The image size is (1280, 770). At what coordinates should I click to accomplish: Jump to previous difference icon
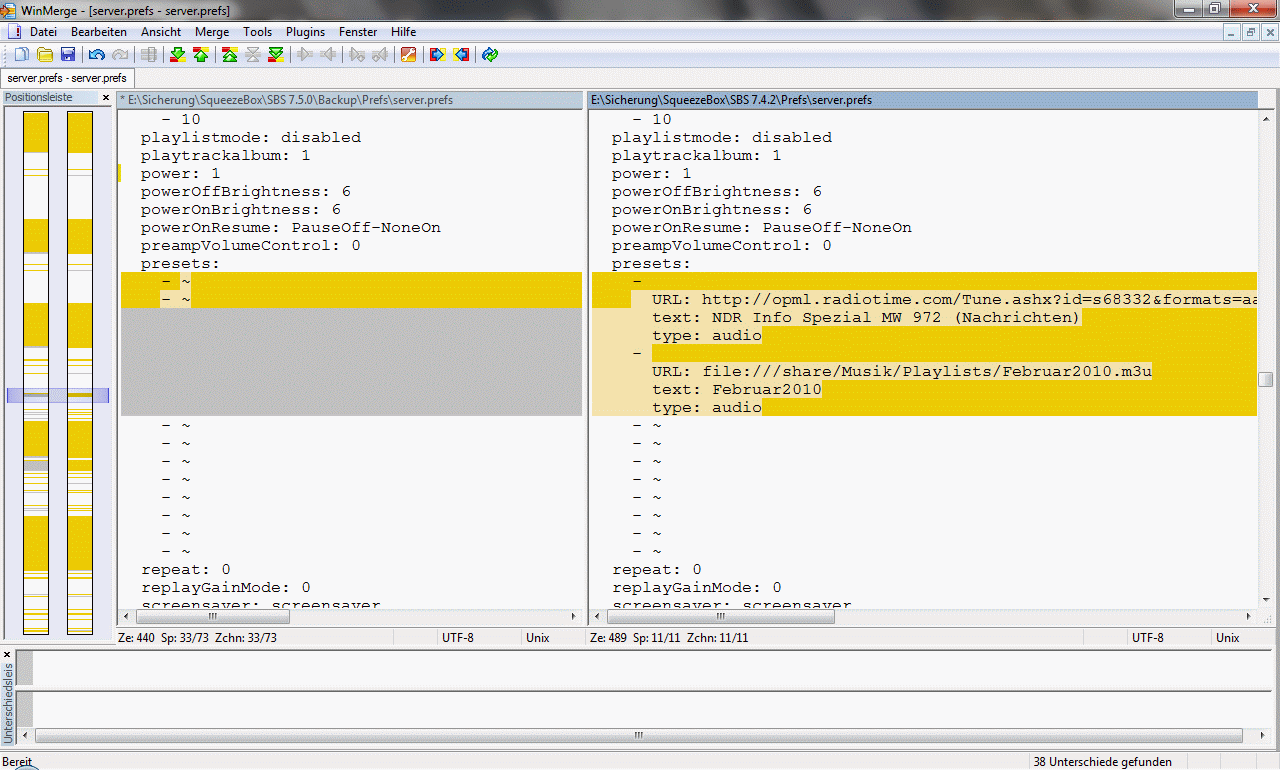click(x=200, y=55)
